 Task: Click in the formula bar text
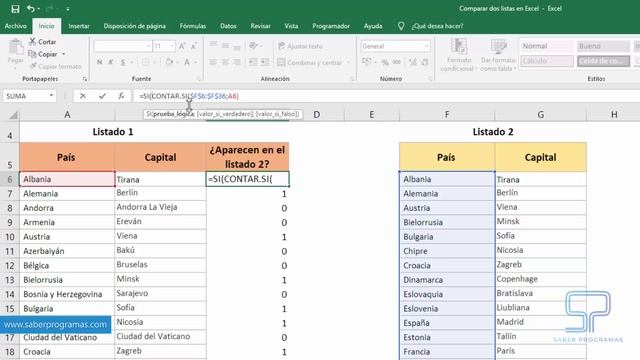[x=189, y=96]
